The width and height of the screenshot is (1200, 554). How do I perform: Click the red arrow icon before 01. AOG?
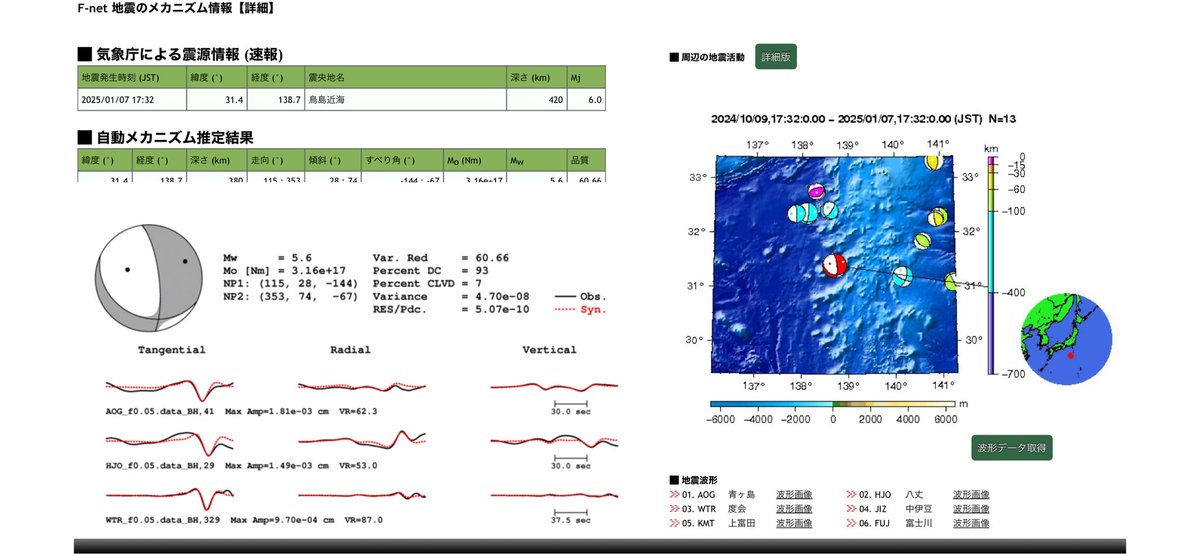pyautogui.click(x=674, y=494)
